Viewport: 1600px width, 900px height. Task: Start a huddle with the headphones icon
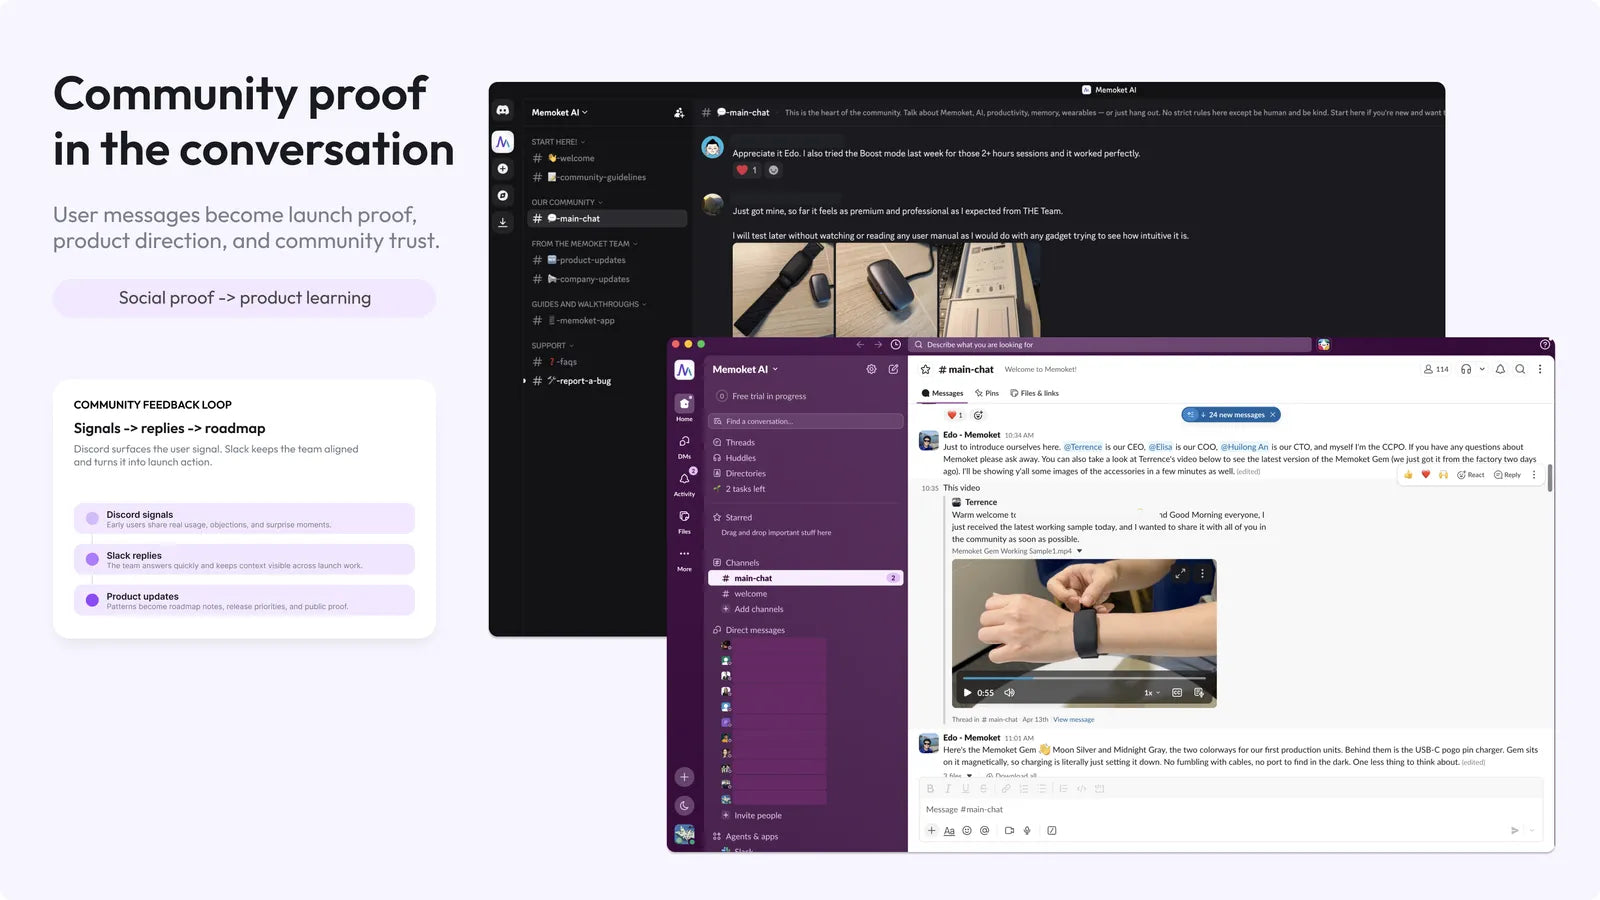pos(1466,369)
